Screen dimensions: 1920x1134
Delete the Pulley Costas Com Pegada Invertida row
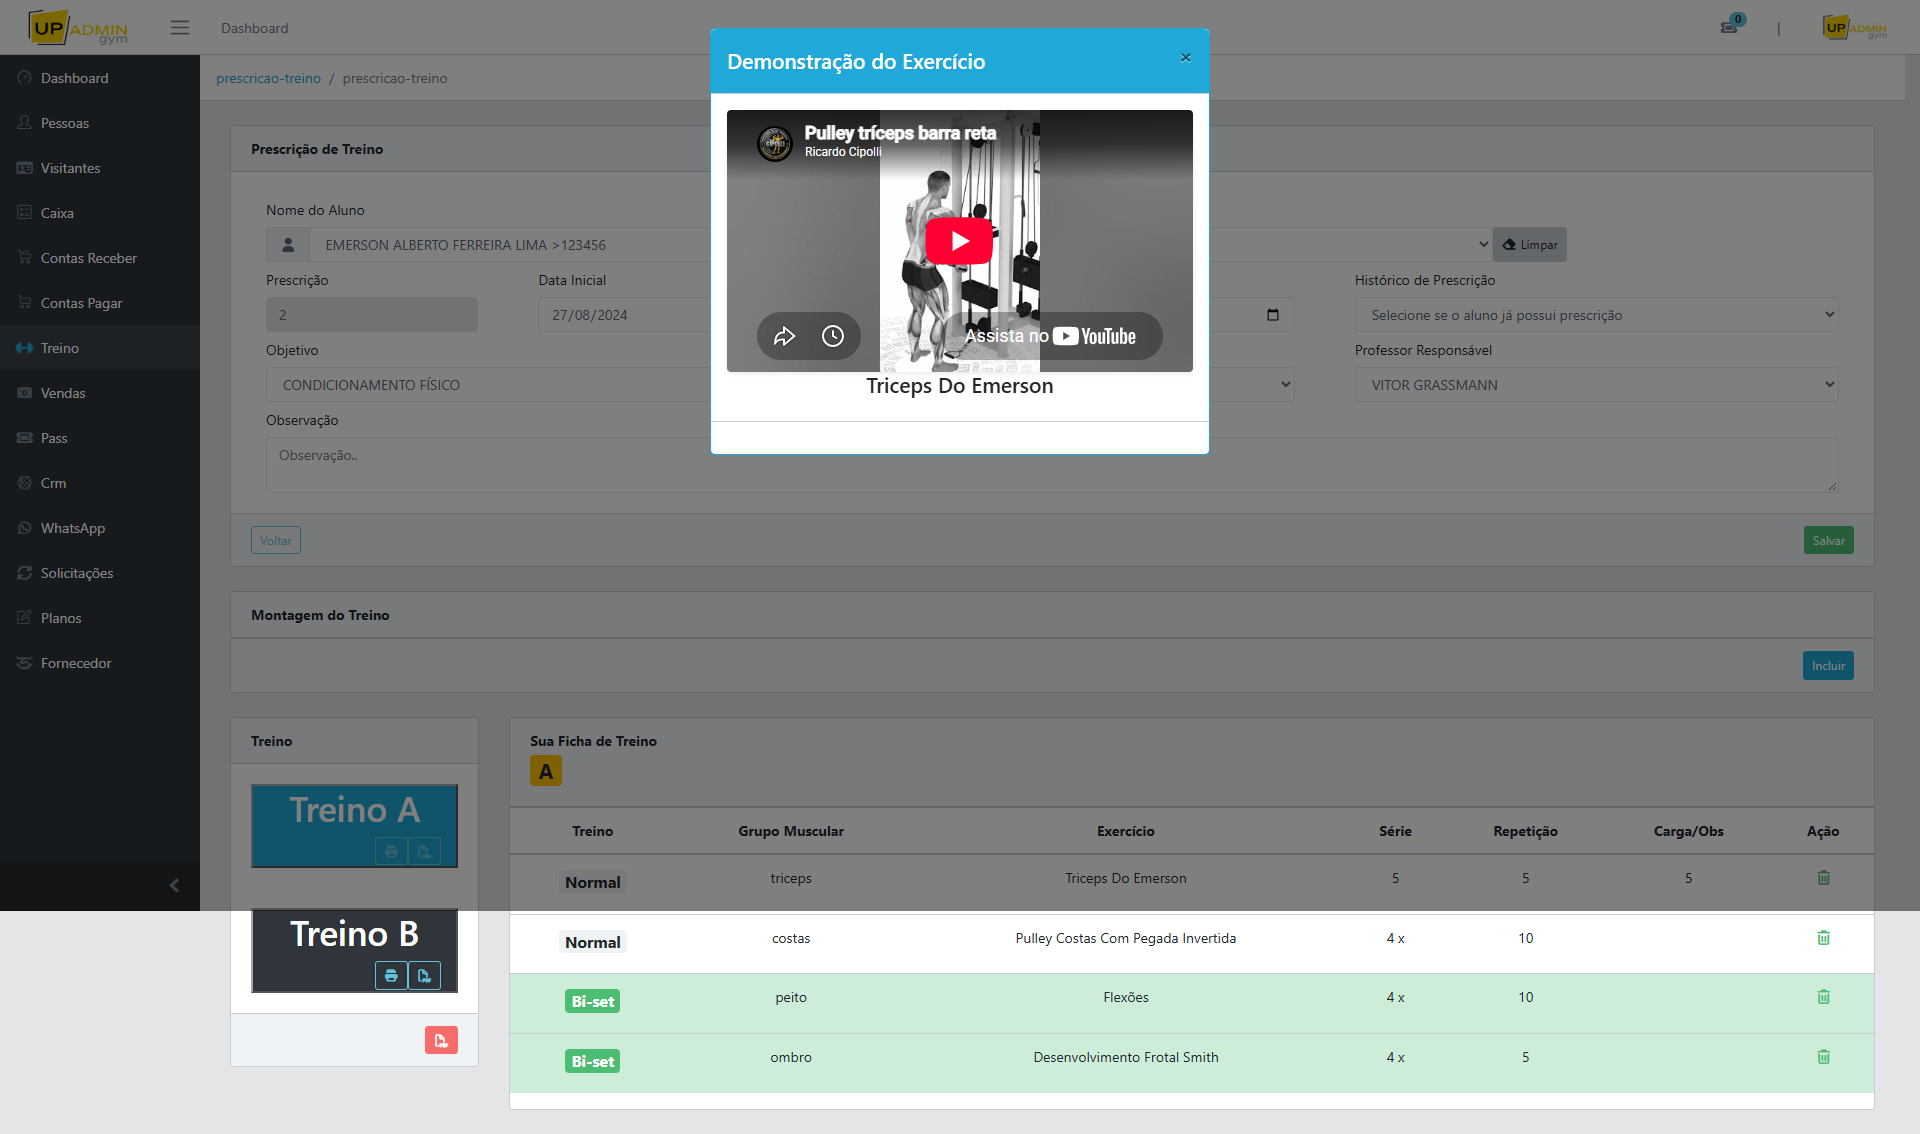click(1823, 938)
